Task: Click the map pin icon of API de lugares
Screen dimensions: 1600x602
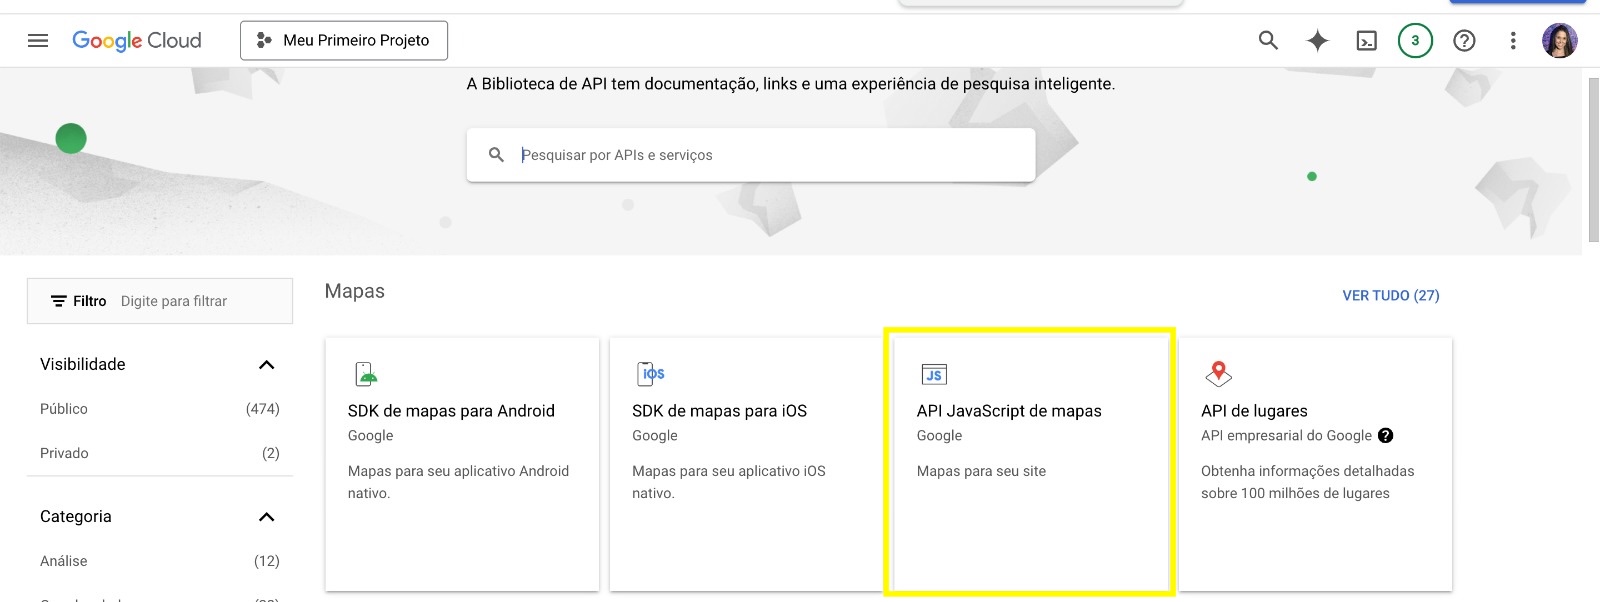Action: 1218,374
